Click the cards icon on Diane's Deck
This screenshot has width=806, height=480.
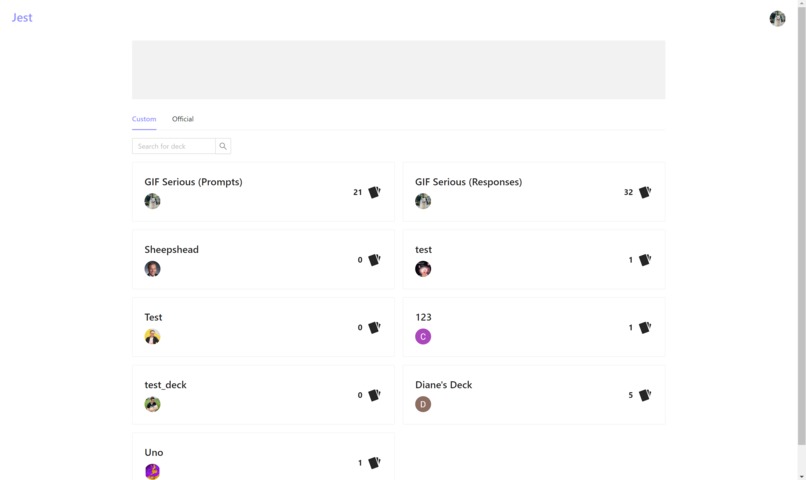tap(645, 395)
